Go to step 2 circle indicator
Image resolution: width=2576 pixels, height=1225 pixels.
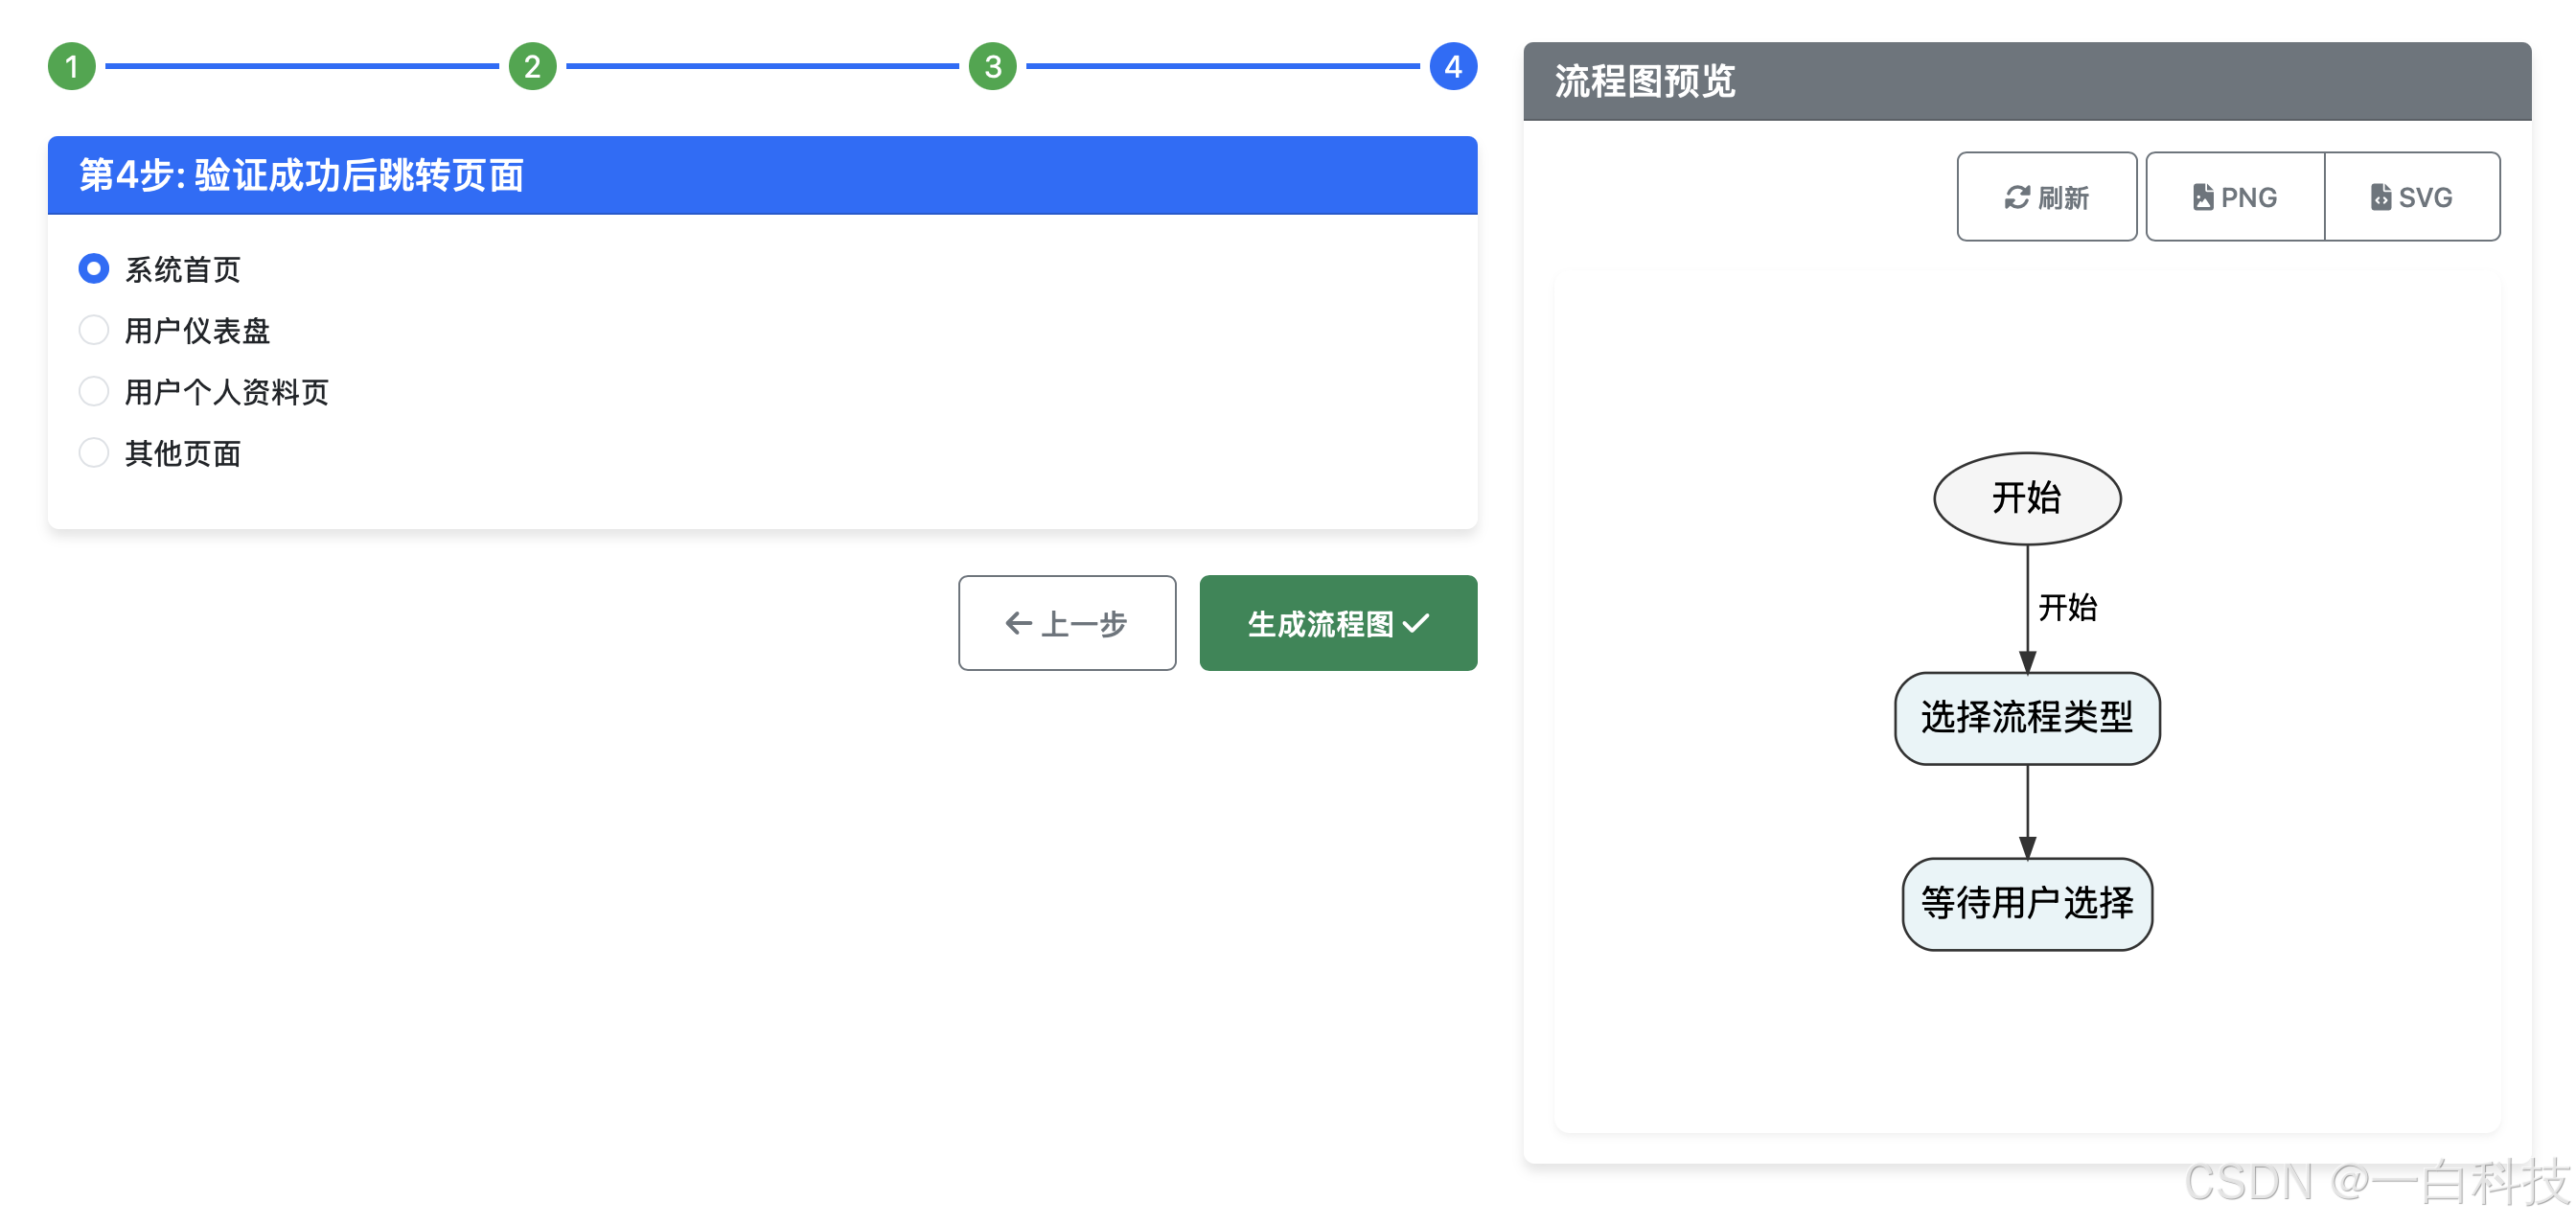(x=532, y=67)
